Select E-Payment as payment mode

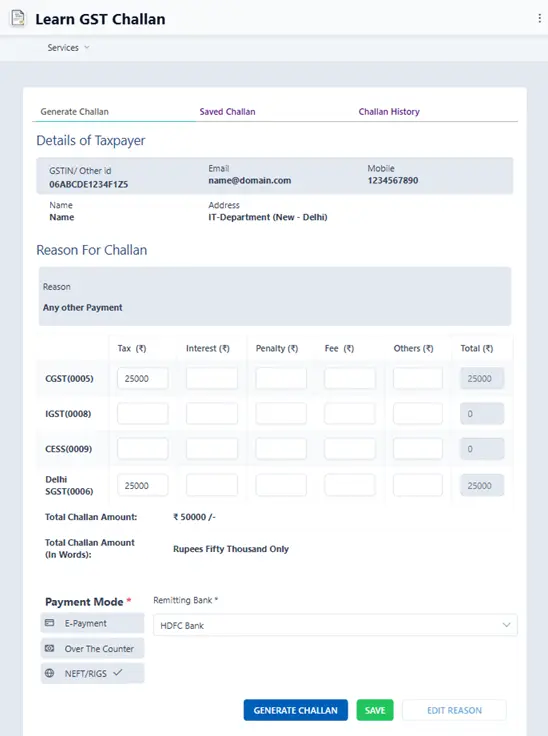click(93, 623)
